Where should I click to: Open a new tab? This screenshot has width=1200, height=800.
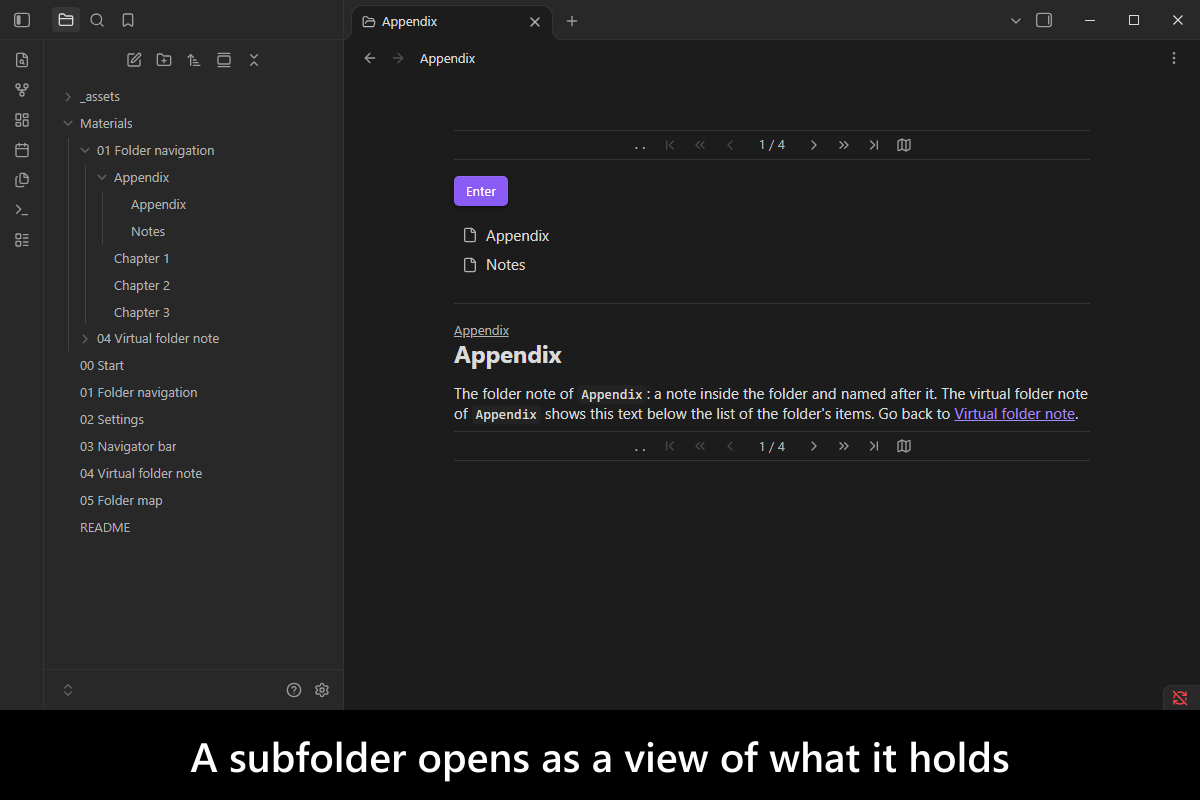pos(572,21)
